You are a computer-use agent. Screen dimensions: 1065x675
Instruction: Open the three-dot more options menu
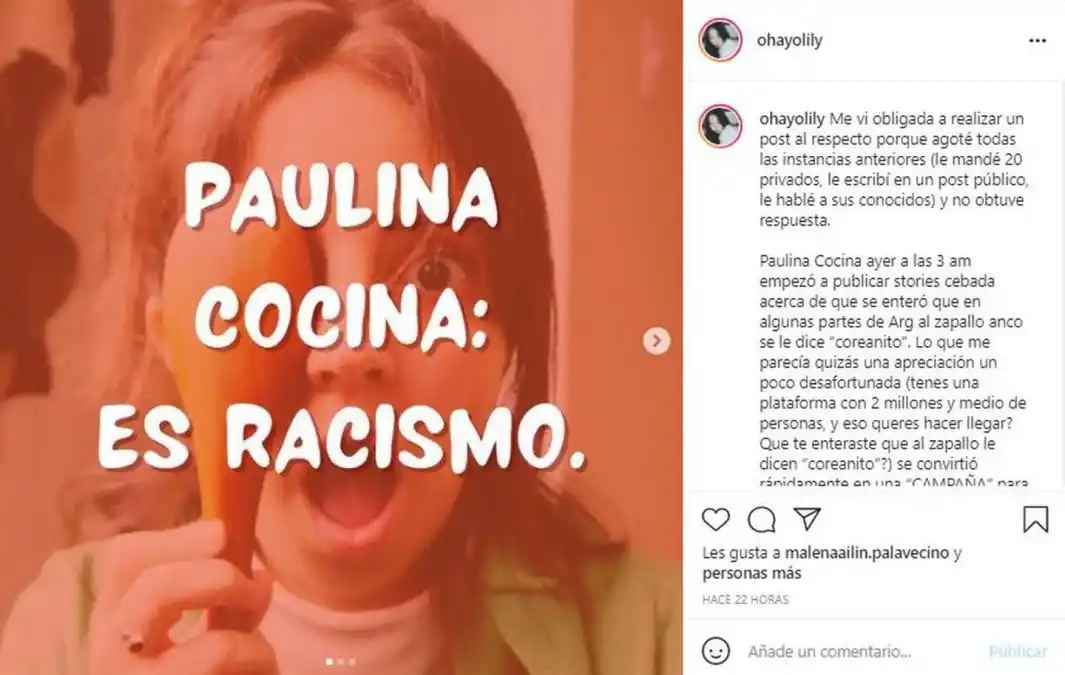pyautogui.click(x=1037, y=41)
